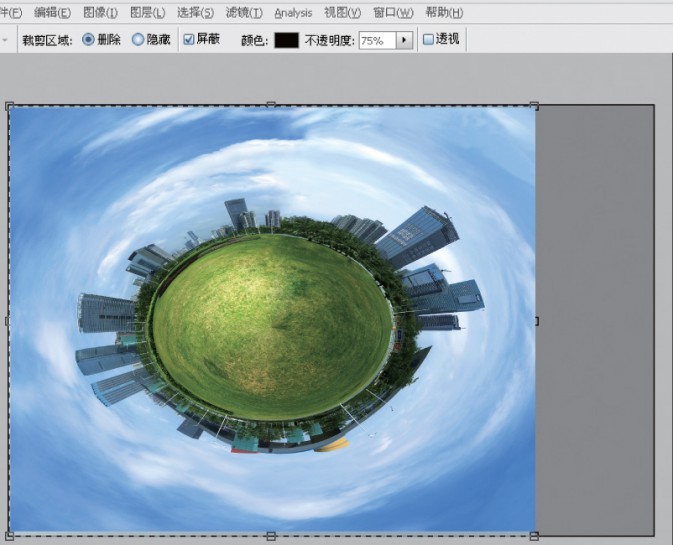Open the 帮助(H) menu
The image size is (673, 545).
[444, 13]
